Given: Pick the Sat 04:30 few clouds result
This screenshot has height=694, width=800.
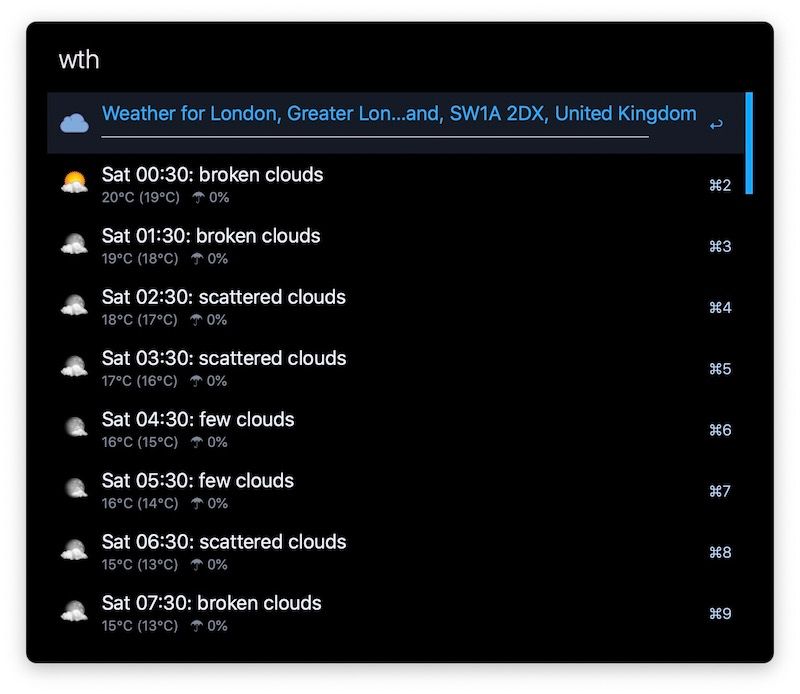Looking at the screenshot, I should 198,420.
